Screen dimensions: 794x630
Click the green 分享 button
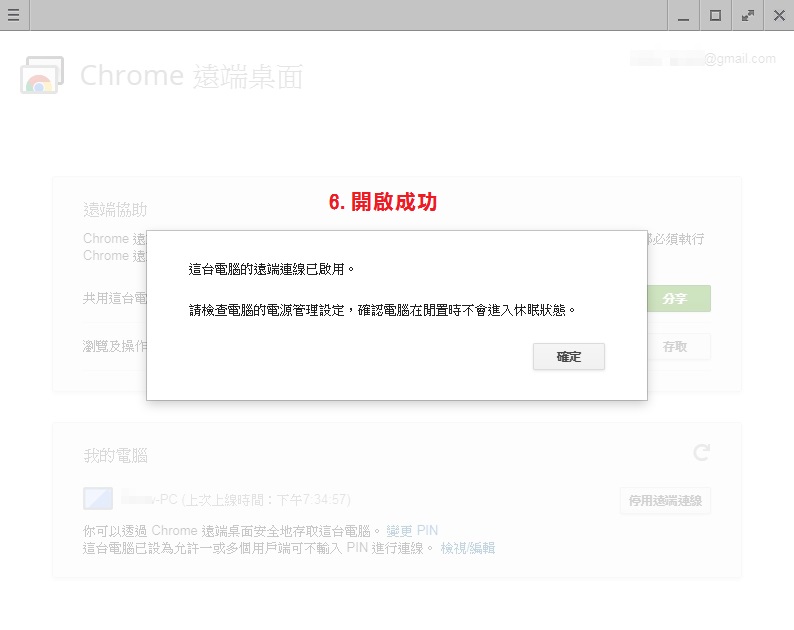pyautogui.click(x=675, y=299)
